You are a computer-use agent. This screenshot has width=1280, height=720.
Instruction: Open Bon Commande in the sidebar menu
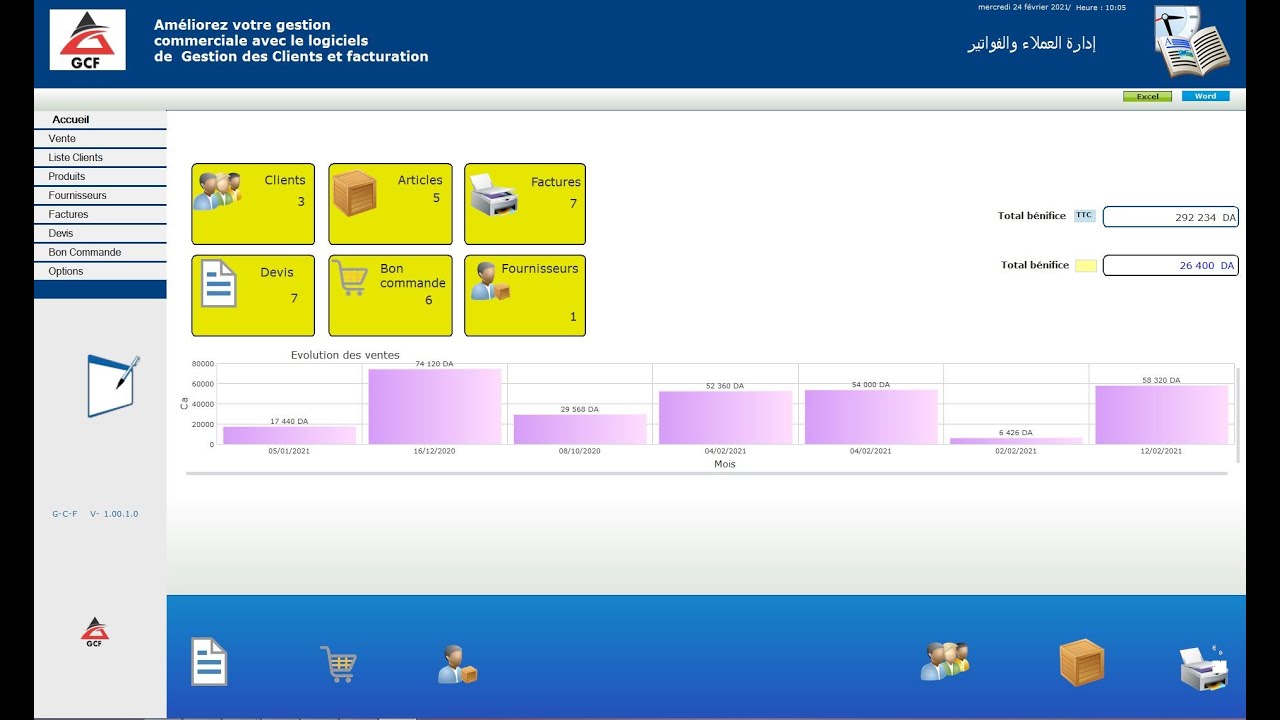(100, 253)
